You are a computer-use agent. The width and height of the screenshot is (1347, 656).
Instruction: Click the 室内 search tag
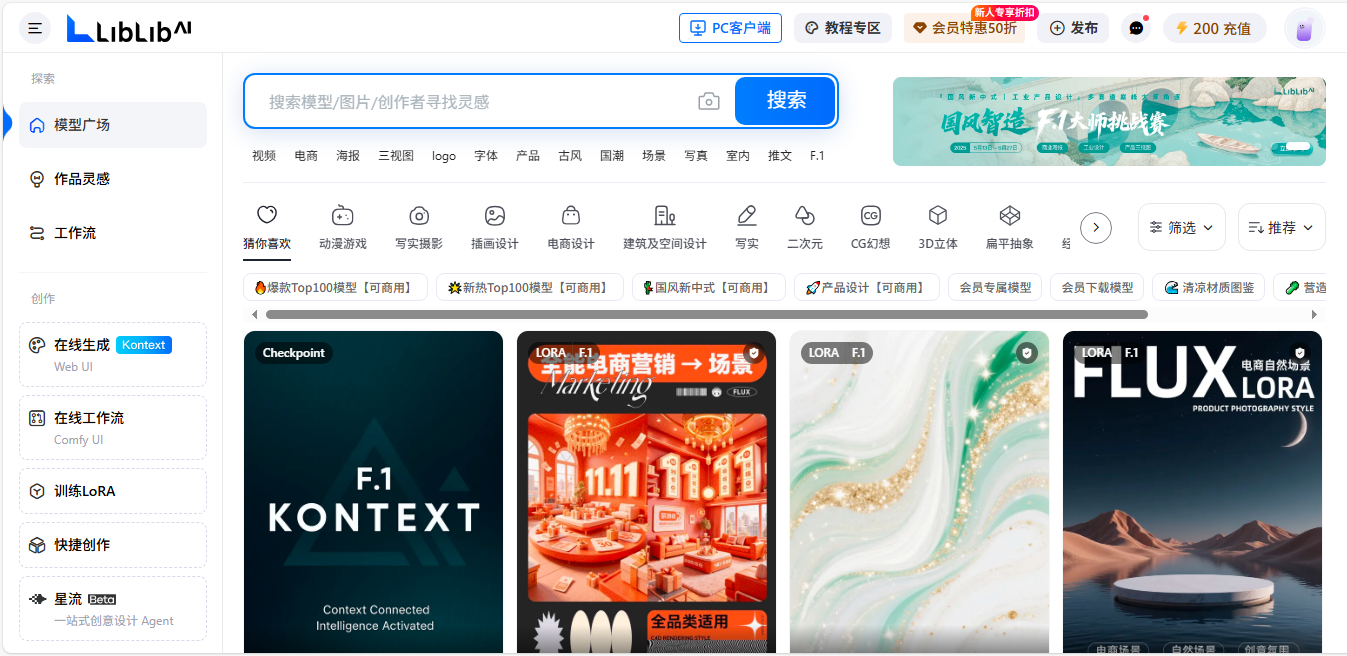click(738, 156)
